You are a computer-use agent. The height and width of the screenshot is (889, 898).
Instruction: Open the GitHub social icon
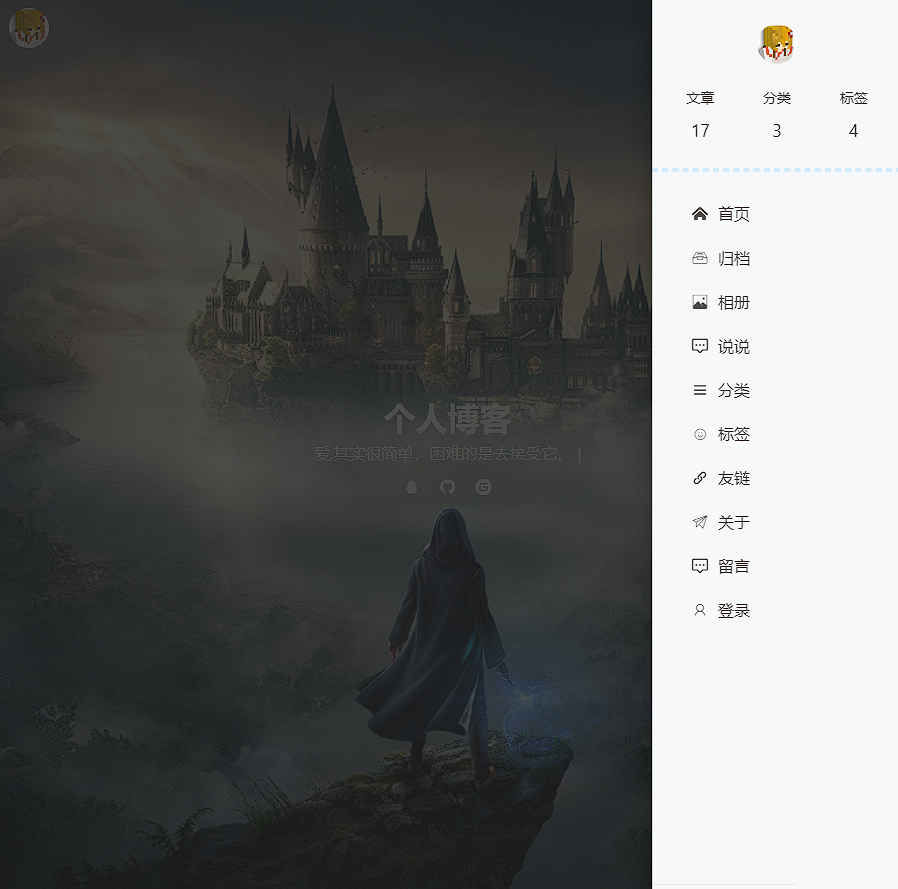(x=447, y=487)
